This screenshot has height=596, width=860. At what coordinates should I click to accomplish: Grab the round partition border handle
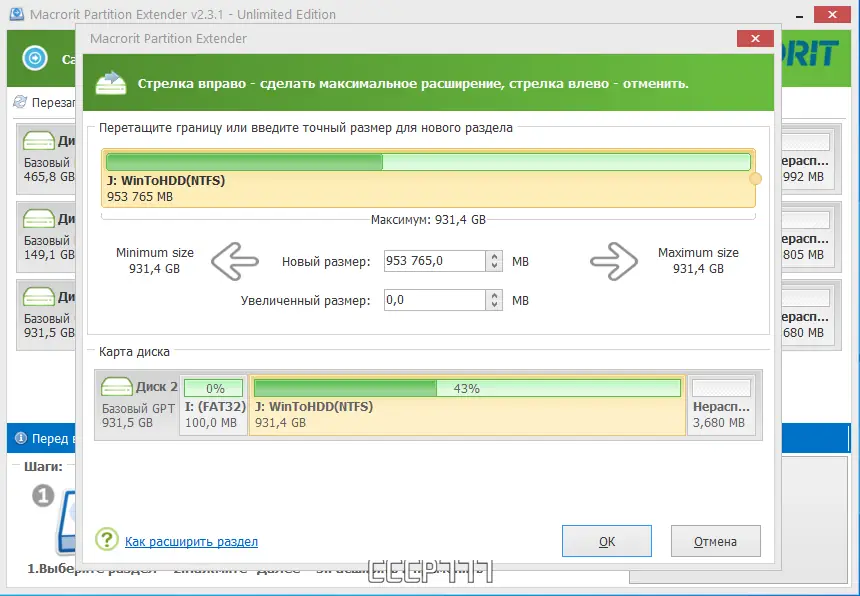[755, 178]
